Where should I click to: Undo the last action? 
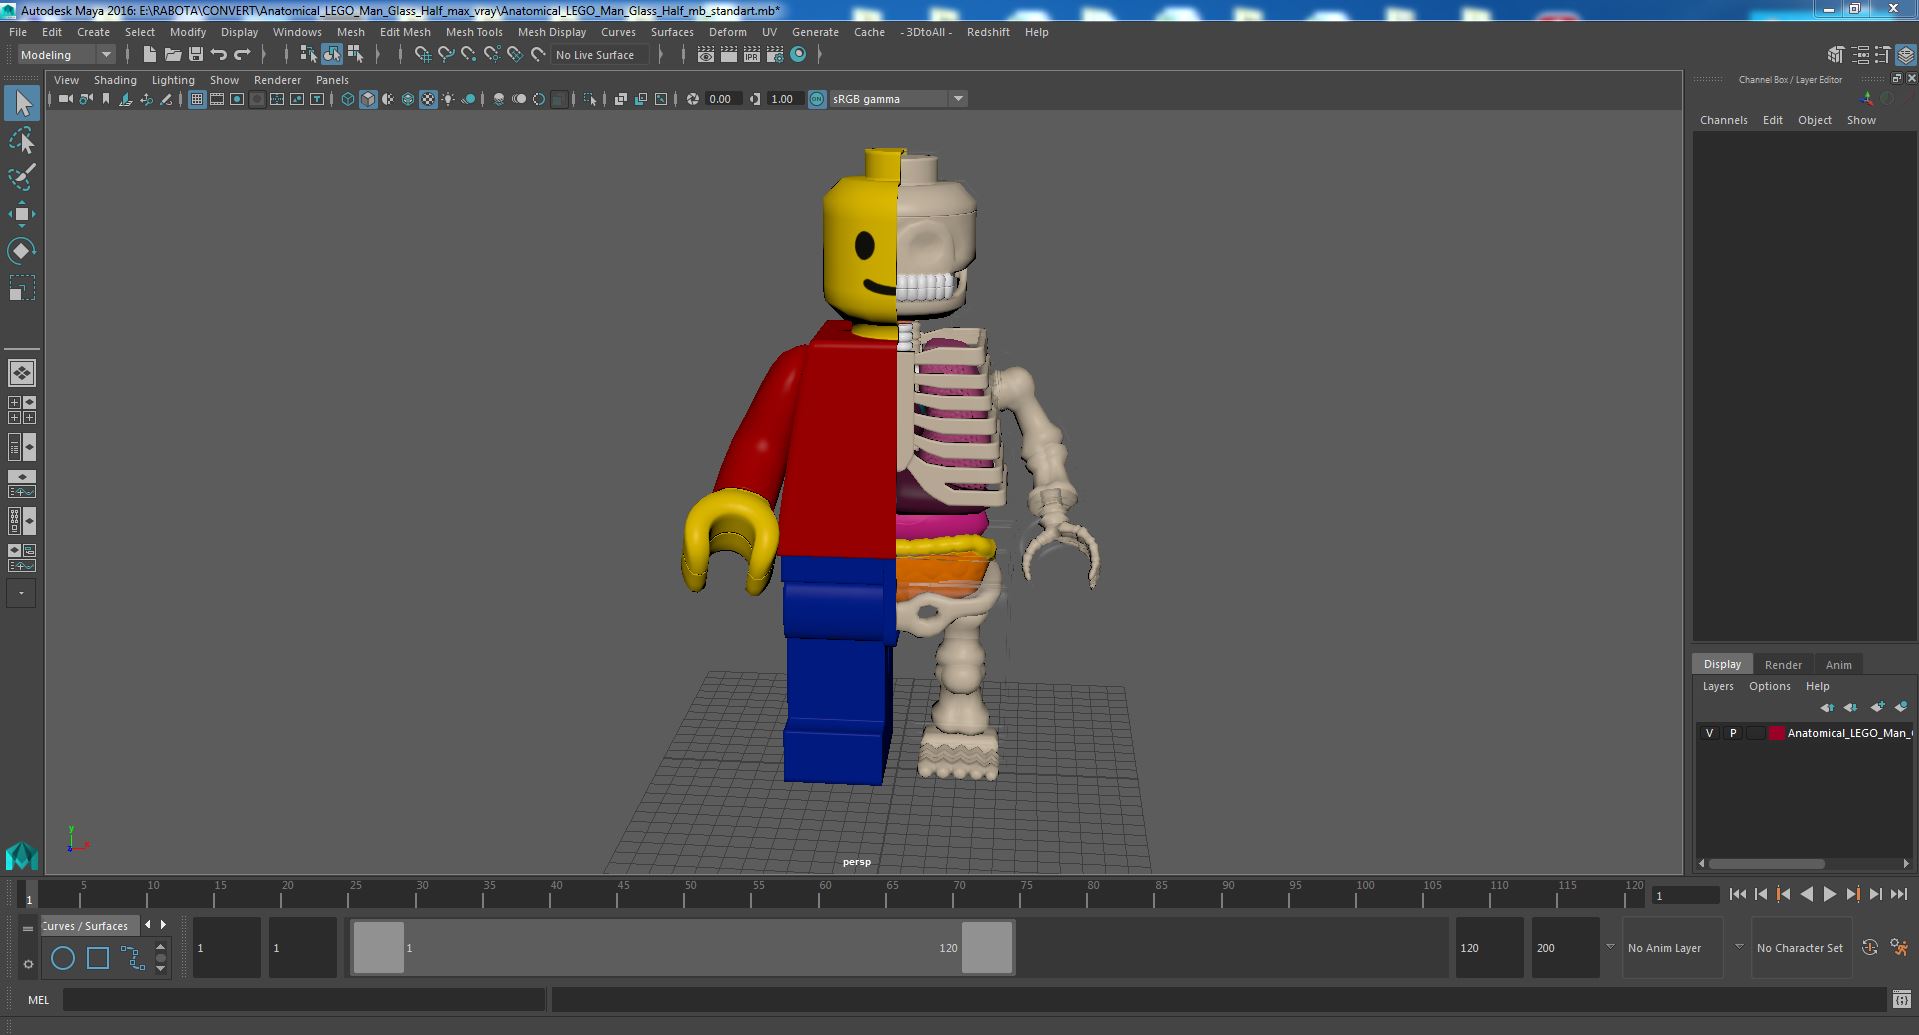click(219, 55)
